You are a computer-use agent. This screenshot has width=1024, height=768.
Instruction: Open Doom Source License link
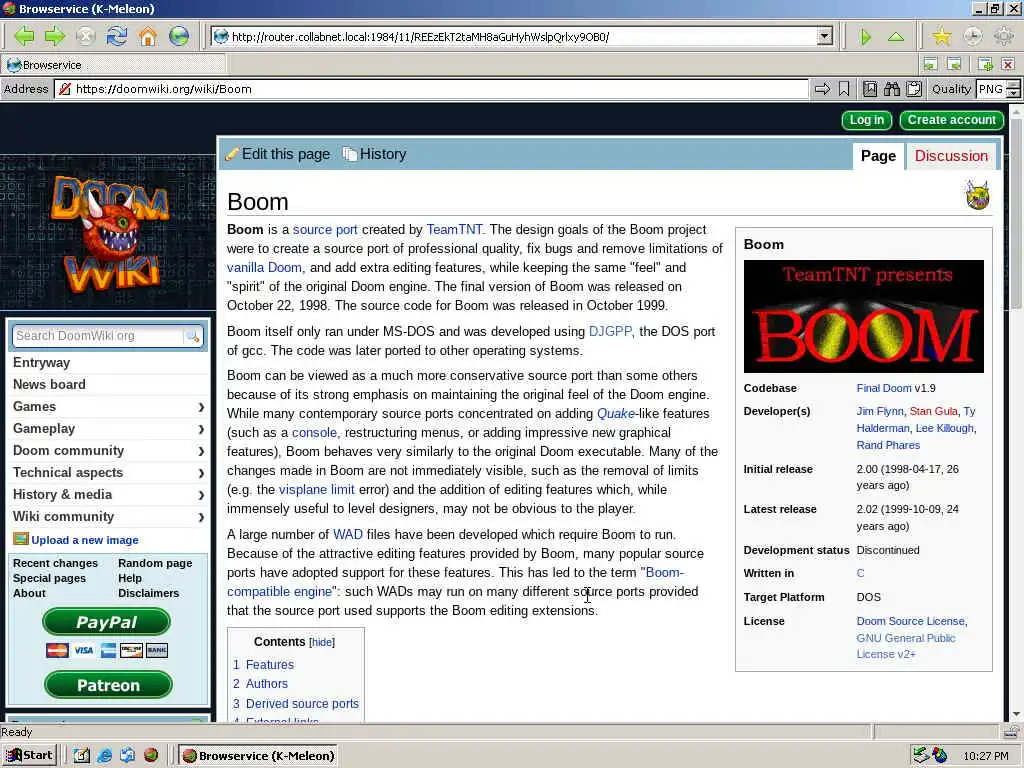[x=911, y=622]
